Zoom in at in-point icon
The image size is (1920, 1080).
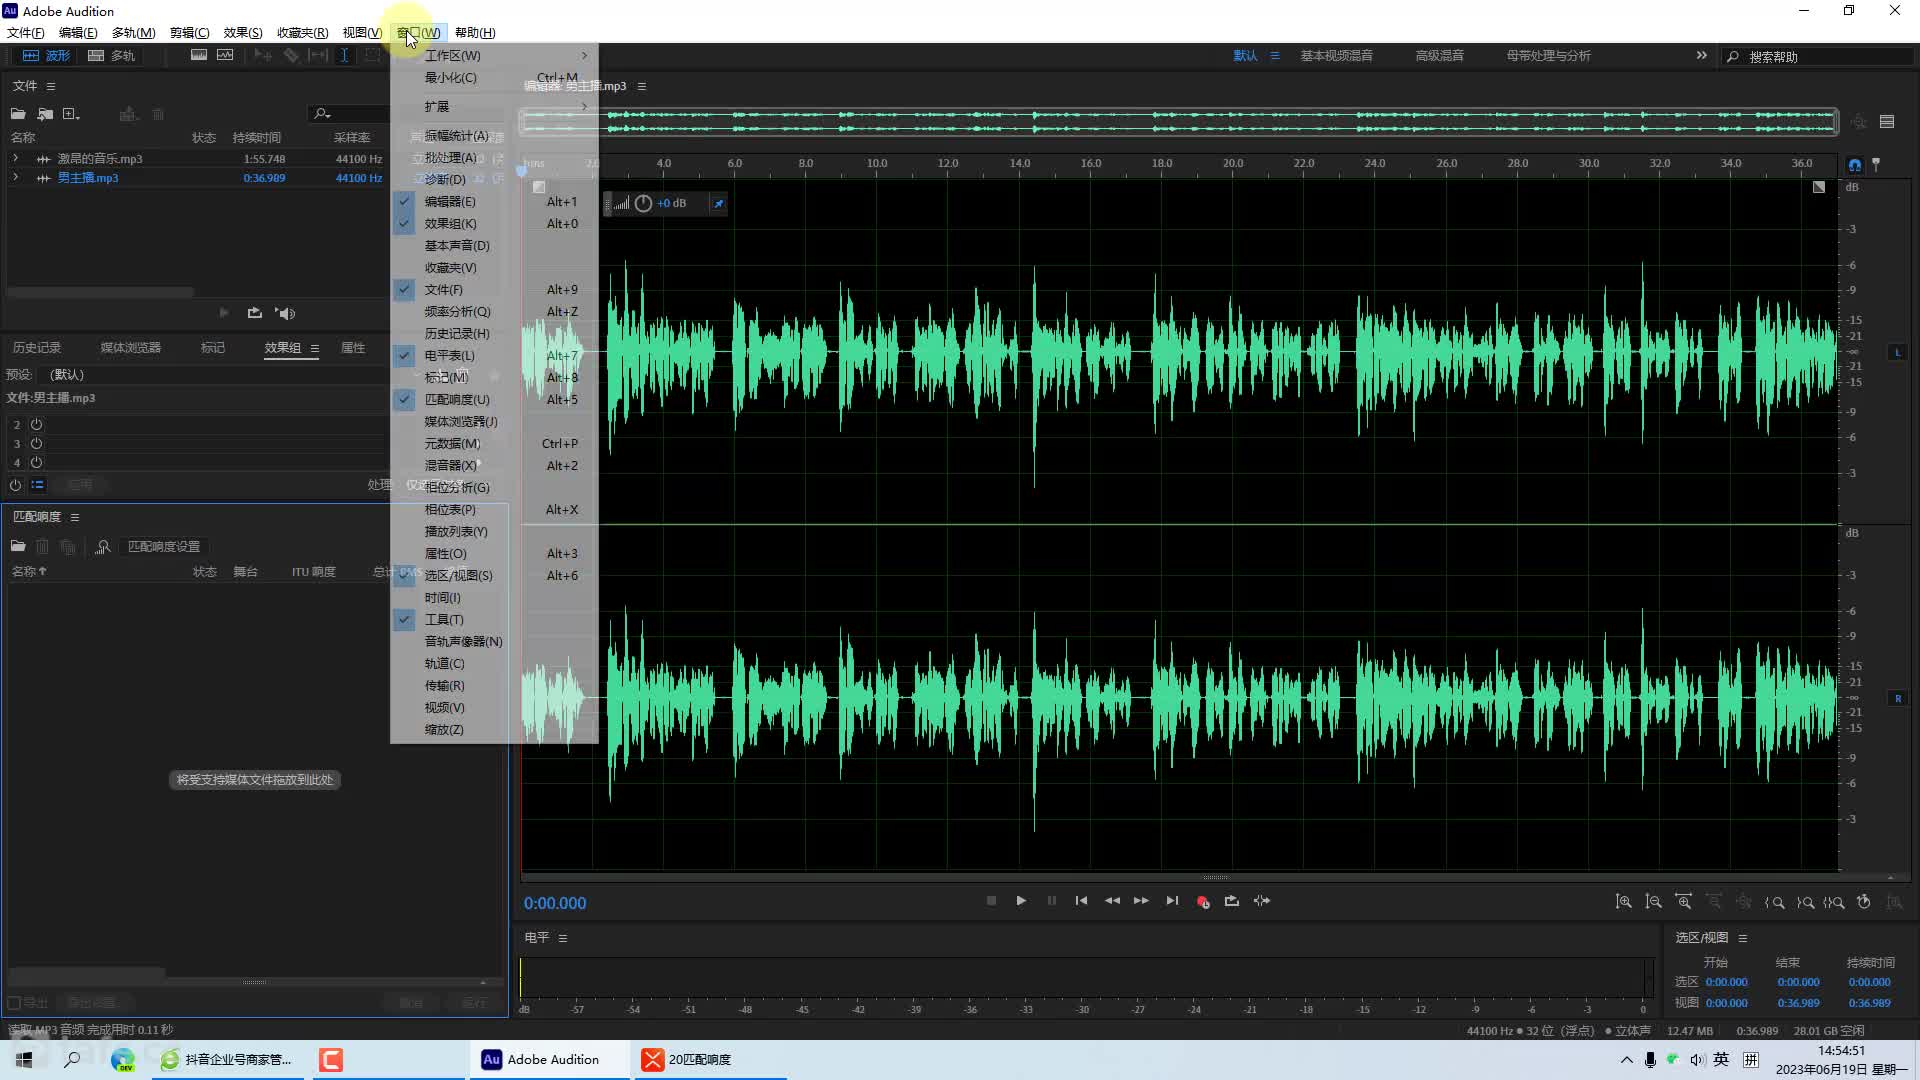(1775, 902)
